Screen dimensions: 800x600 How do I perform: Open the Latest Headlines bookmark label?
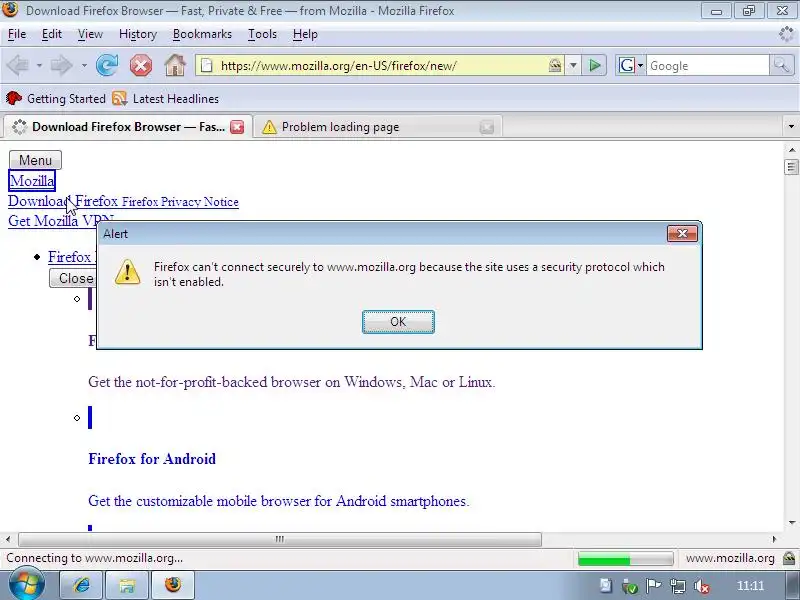(176, 98)
